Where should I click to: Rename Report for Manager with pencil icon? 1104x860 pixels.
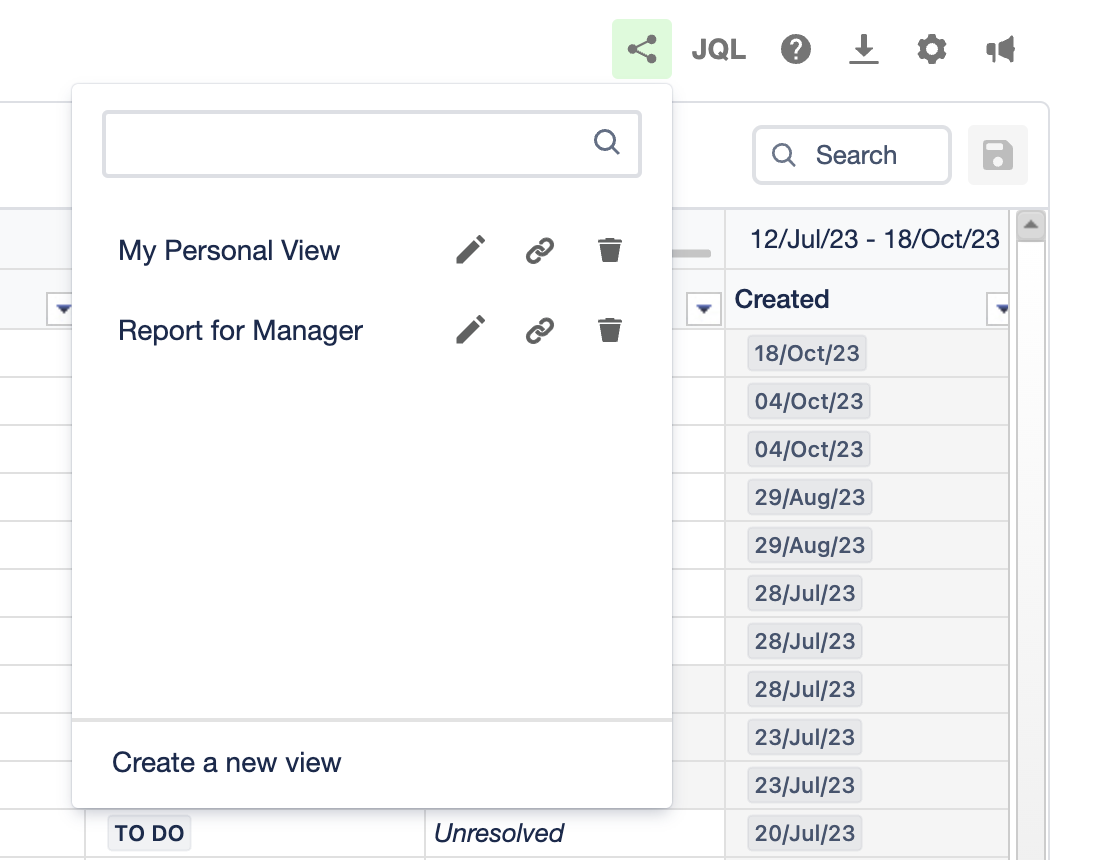(x=470, y=330)
